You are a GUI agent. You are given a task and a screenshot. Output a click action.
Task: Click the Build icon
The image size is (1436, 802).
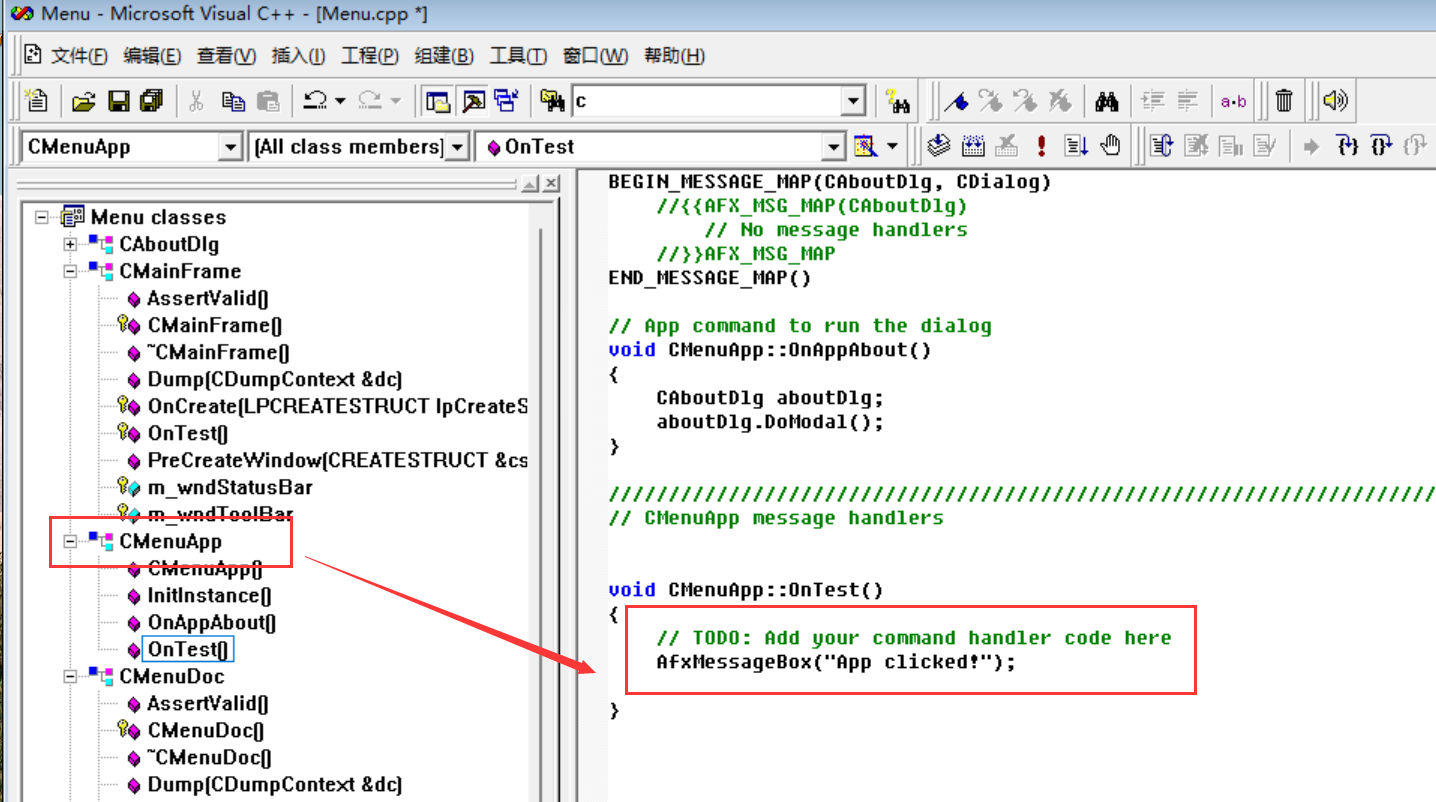(x=973, y=147)
